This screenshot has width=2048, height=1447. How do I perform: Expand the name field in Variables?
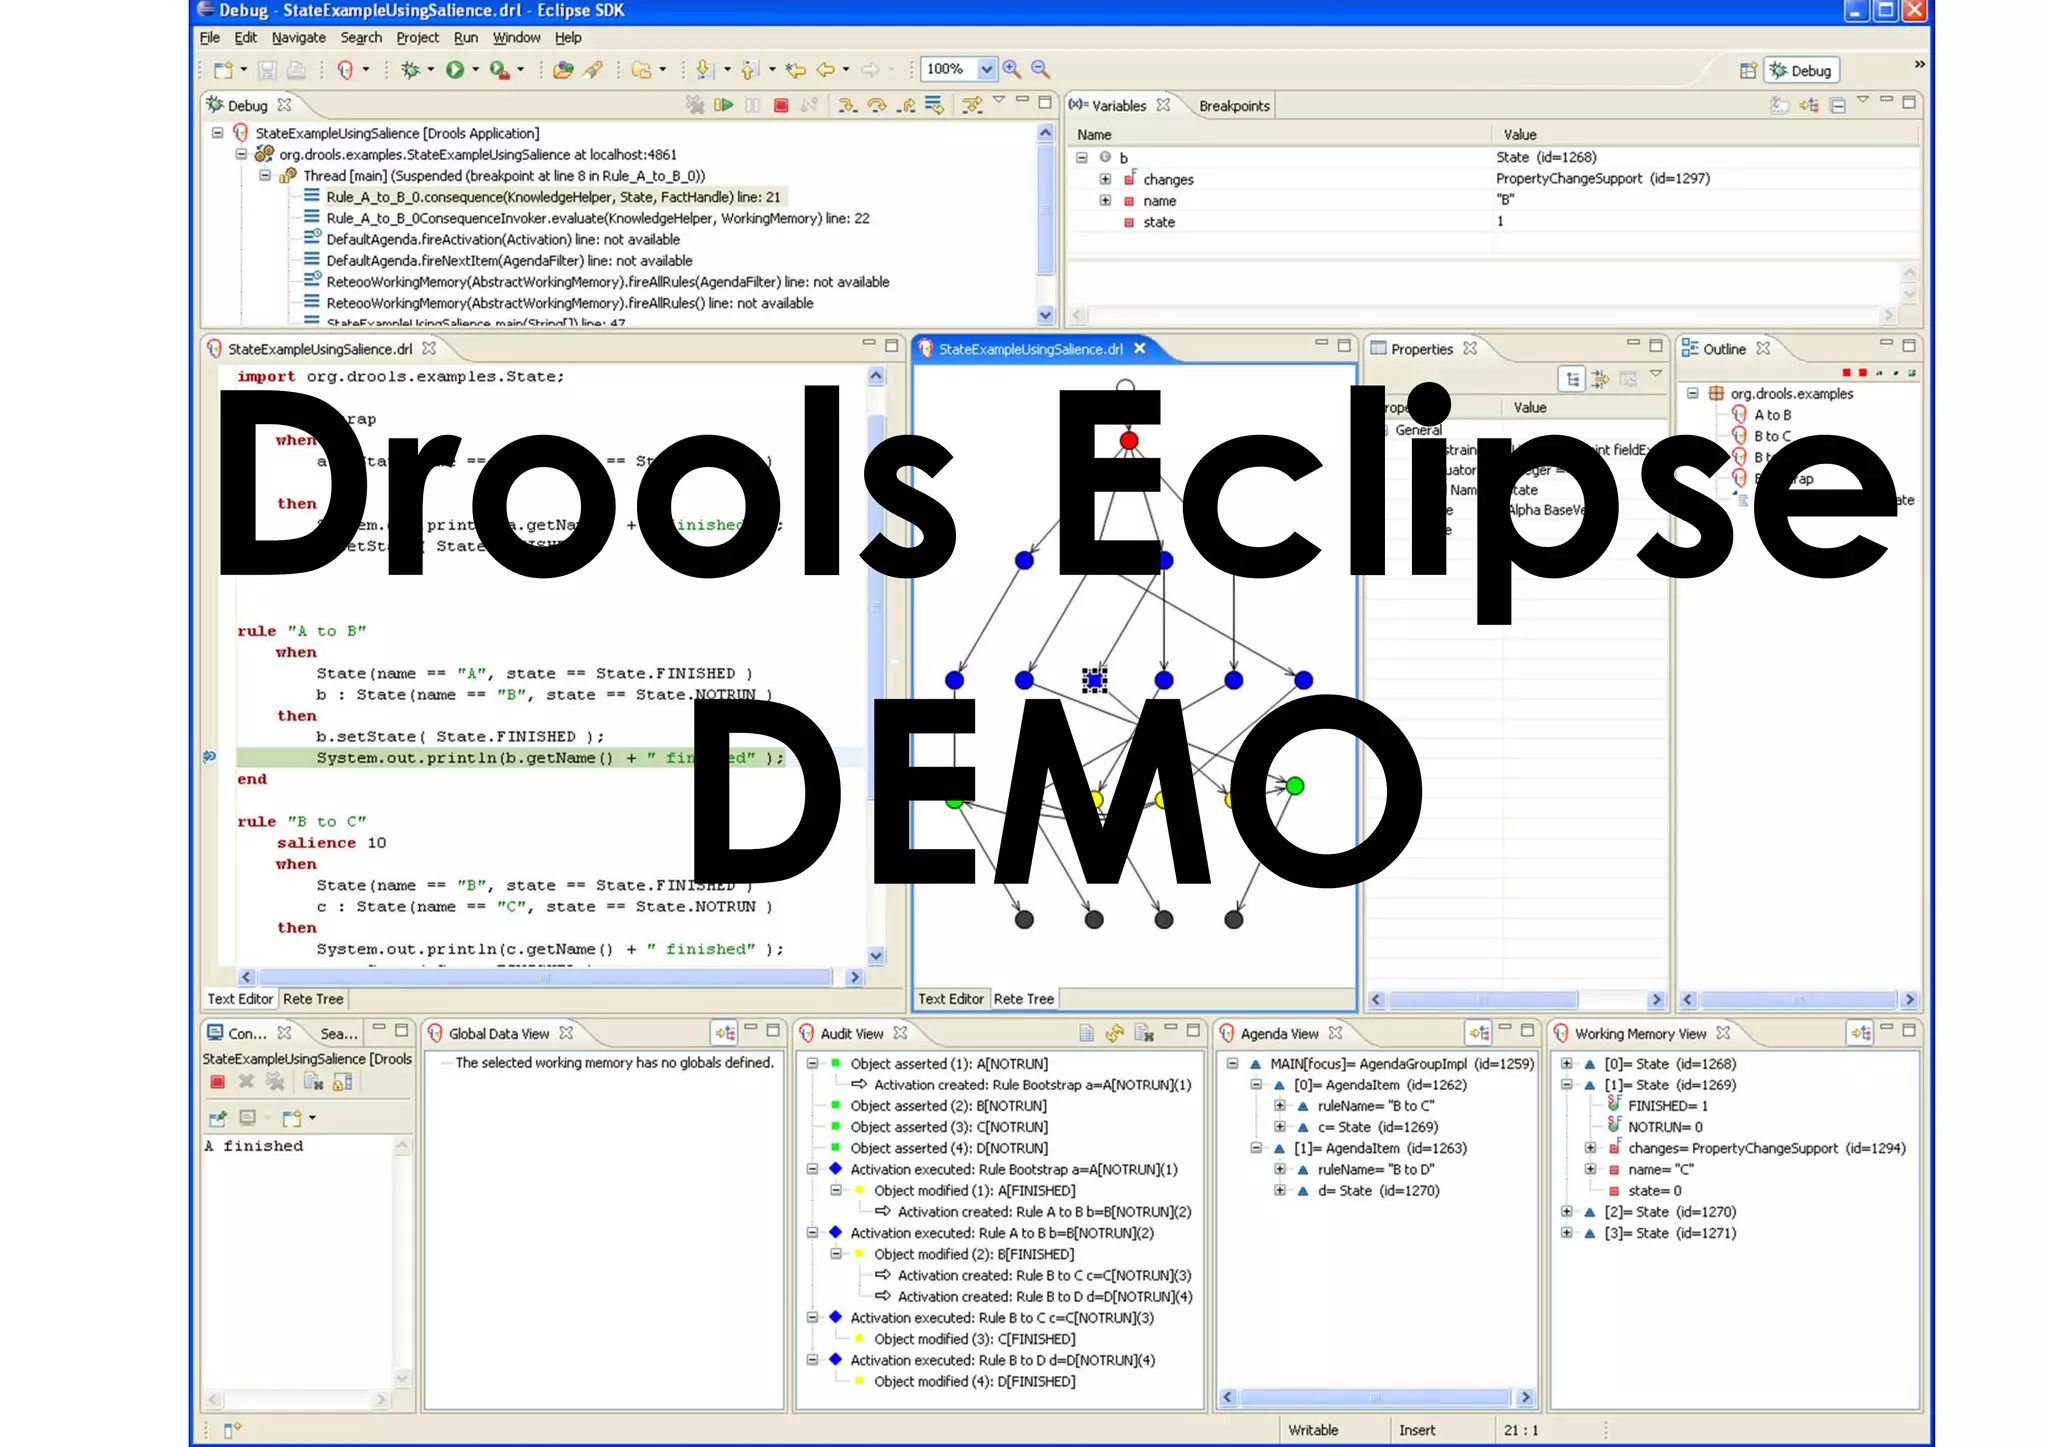tap(1105, 200)
